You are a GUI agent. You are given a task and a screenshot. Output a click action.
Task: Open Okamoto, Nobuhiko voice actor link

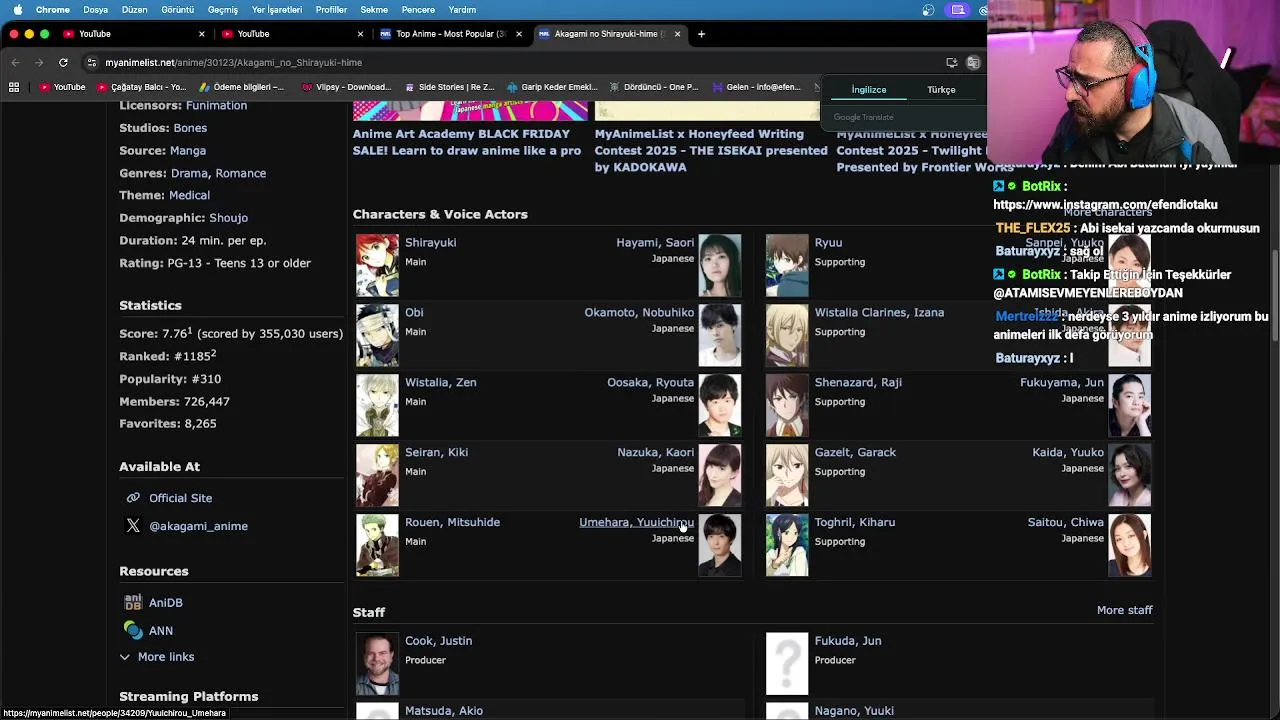tap(639, 312)
